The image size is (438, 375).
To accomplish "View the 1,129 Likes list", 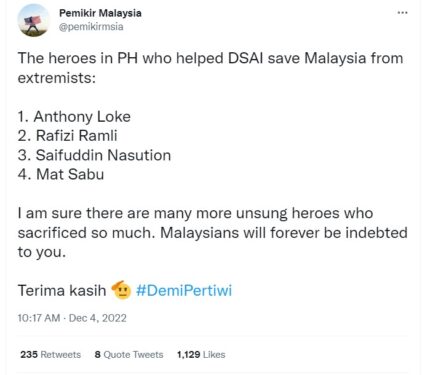I will pos(201,354).
